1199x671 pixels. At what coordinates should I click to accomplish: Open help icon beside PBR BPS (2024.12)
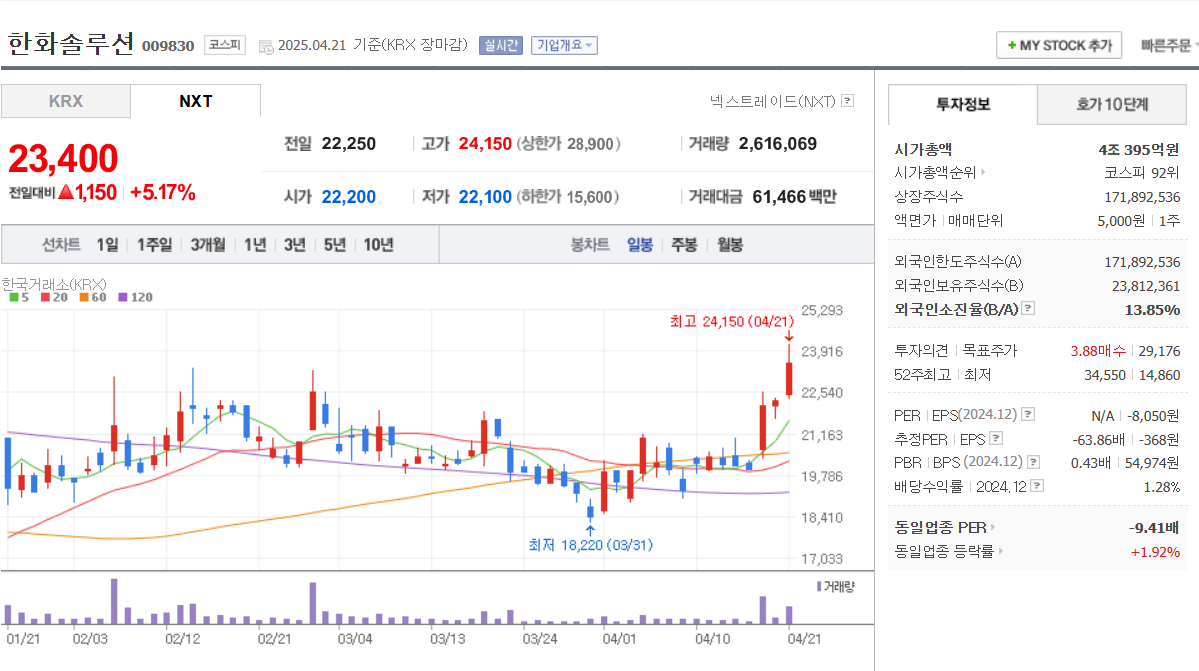[1034, 462]
